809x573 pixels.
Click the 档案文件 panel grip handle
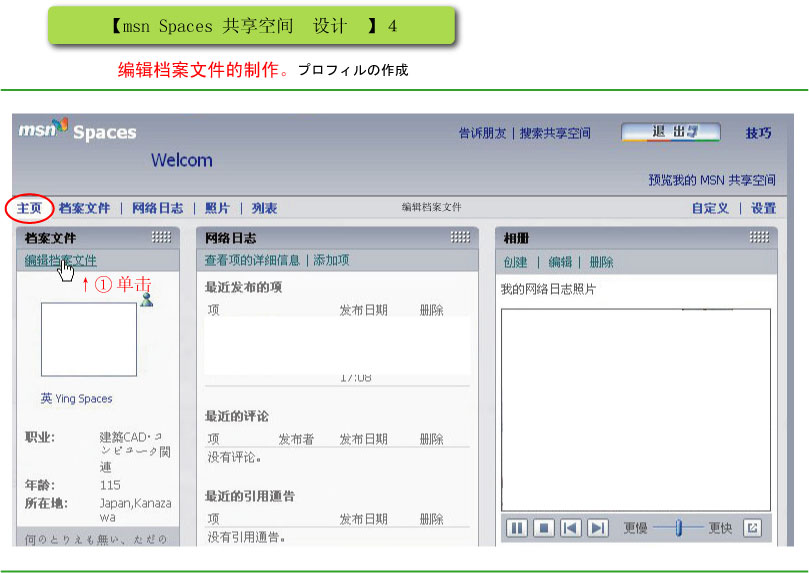pyautogui.click(x=161, y=237)
